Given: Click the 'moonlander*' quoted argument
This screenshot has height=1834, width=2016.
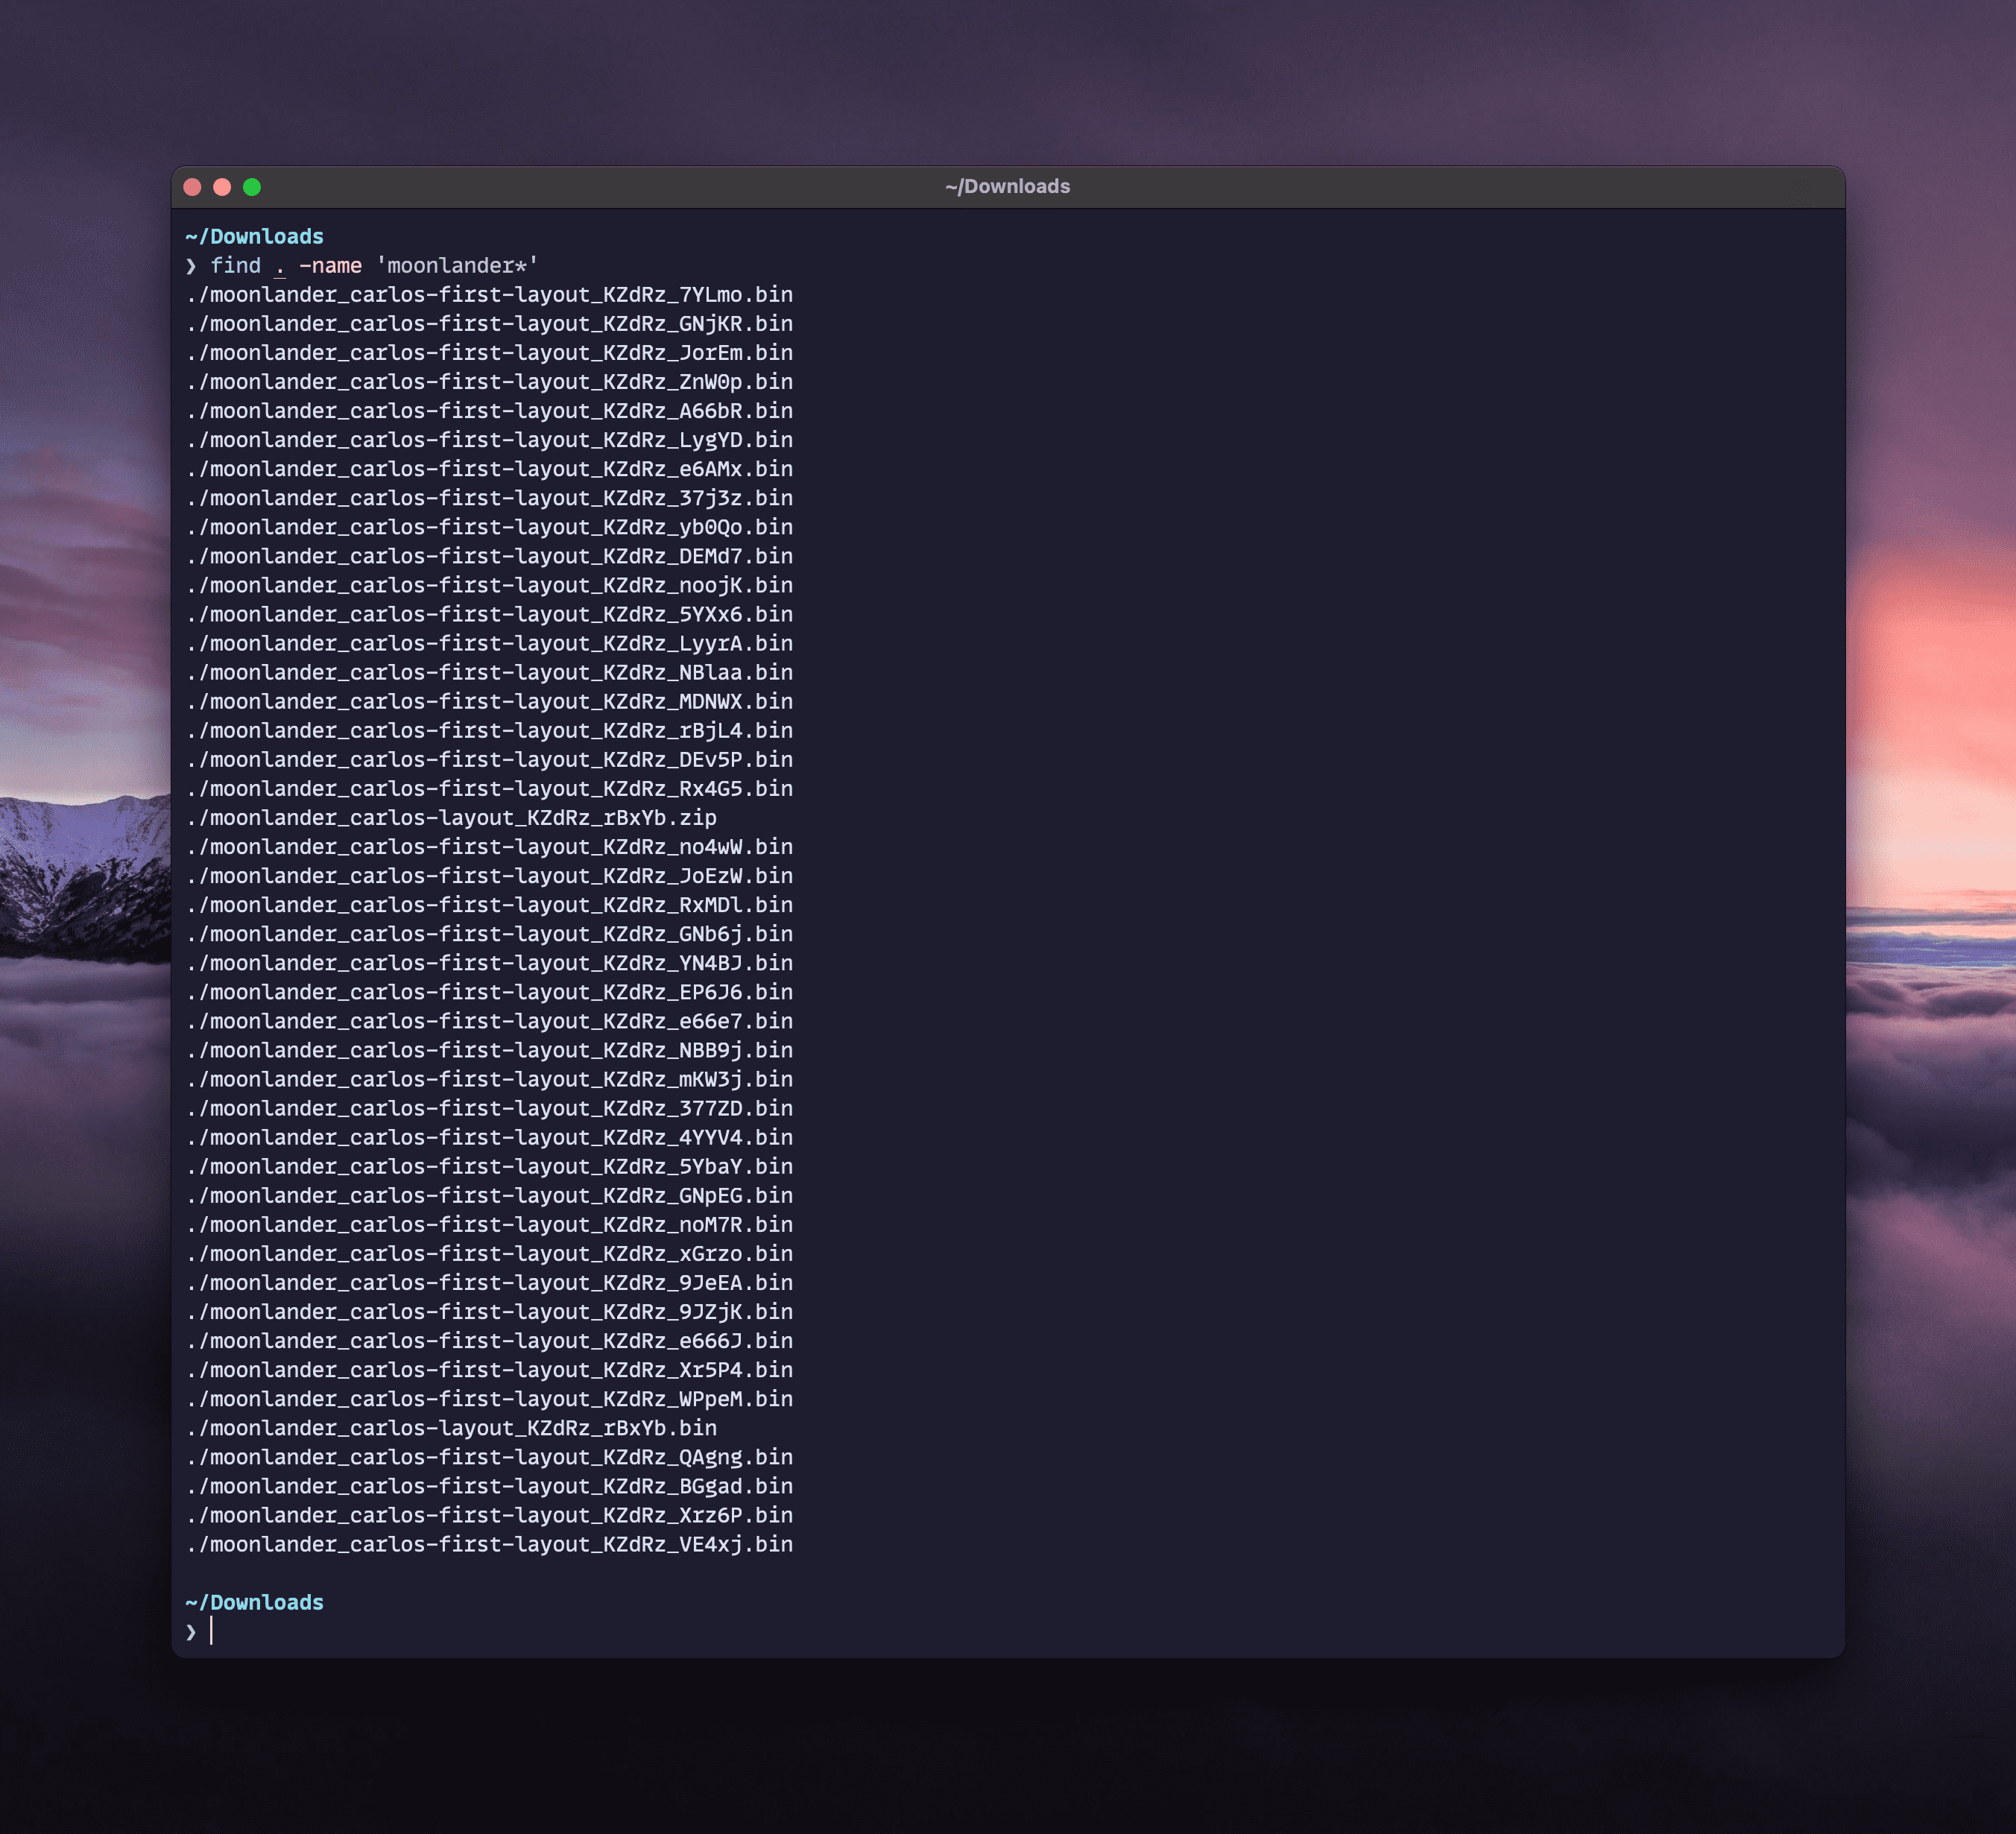Looking at the screenshot, I should tap(457, 266).
